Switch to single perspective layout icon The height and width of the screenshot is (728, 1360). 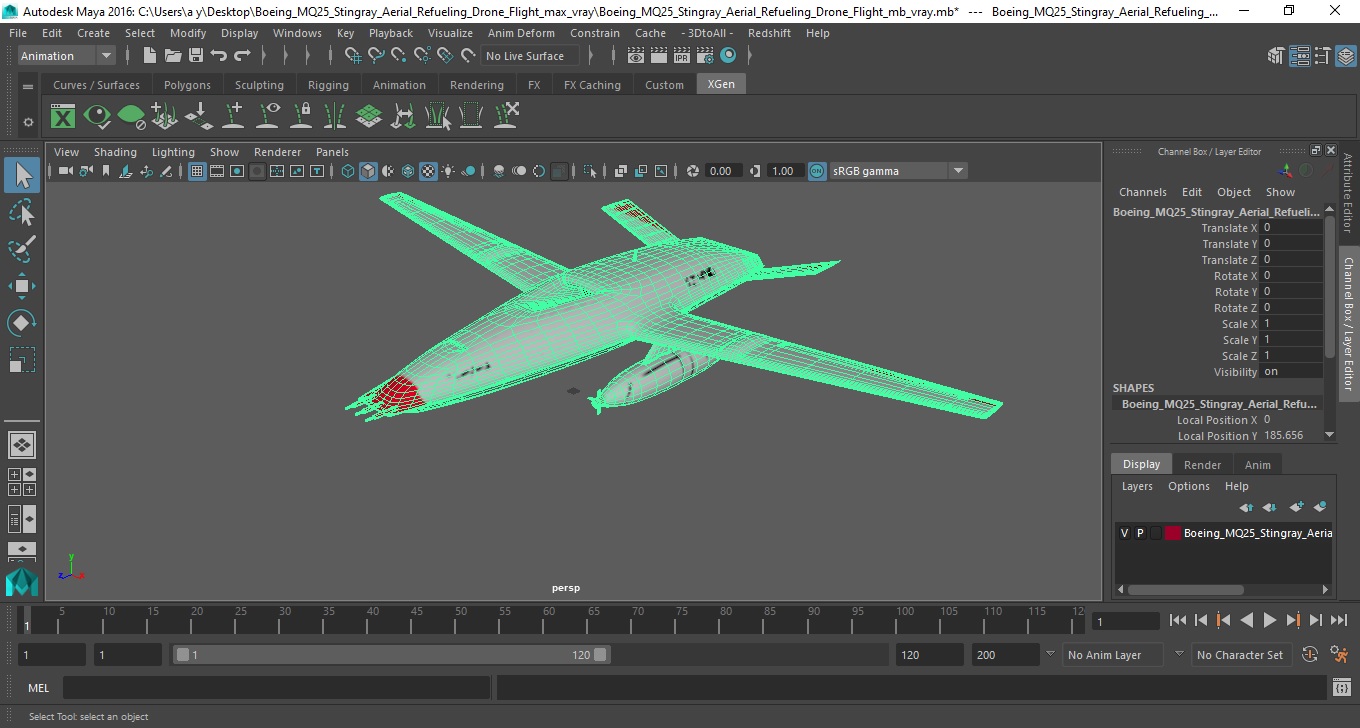coord(22,445)
